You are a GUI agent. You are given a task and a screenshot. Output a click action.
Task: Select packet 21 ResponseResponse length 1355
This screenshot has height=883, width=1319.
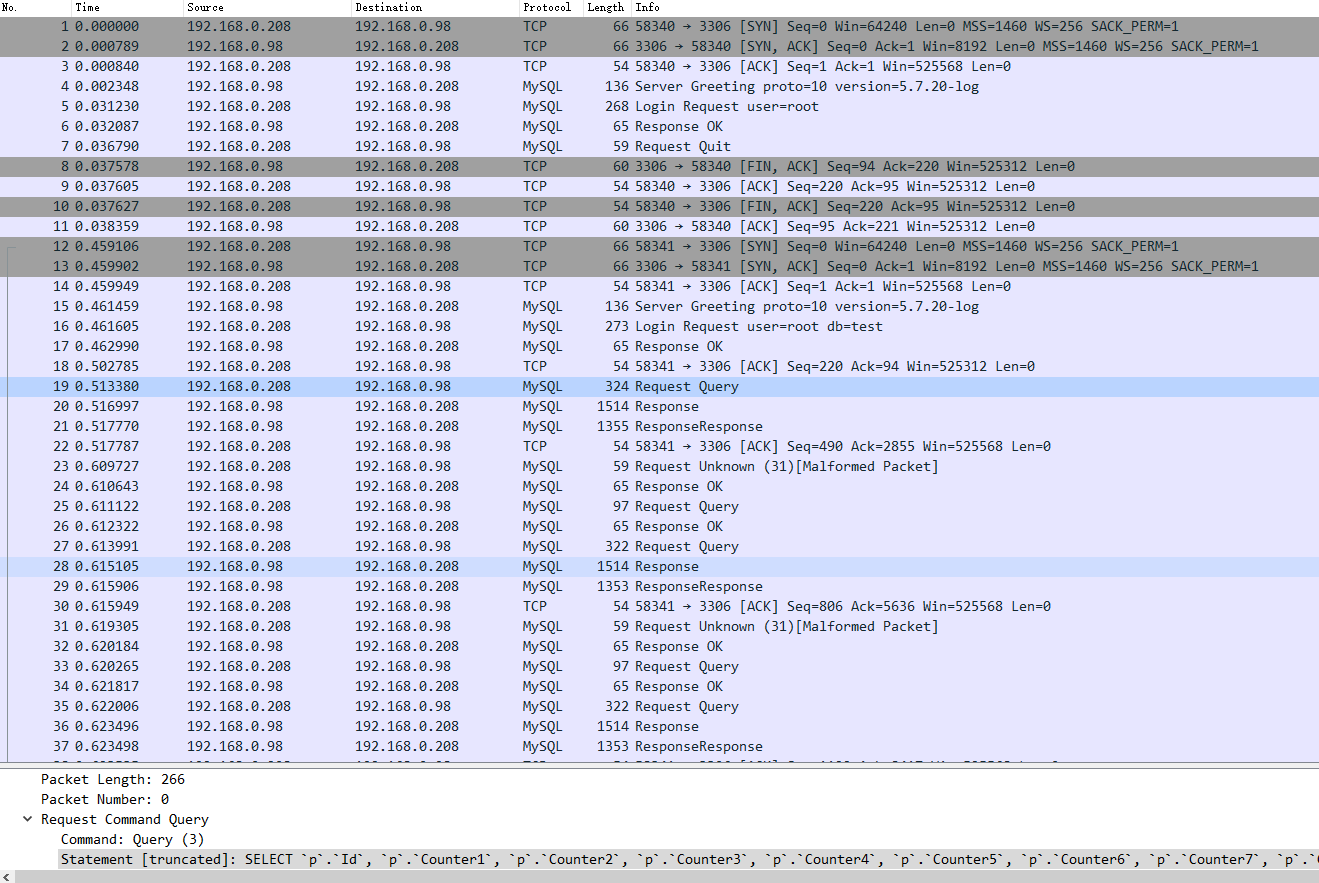click(659, 426)
